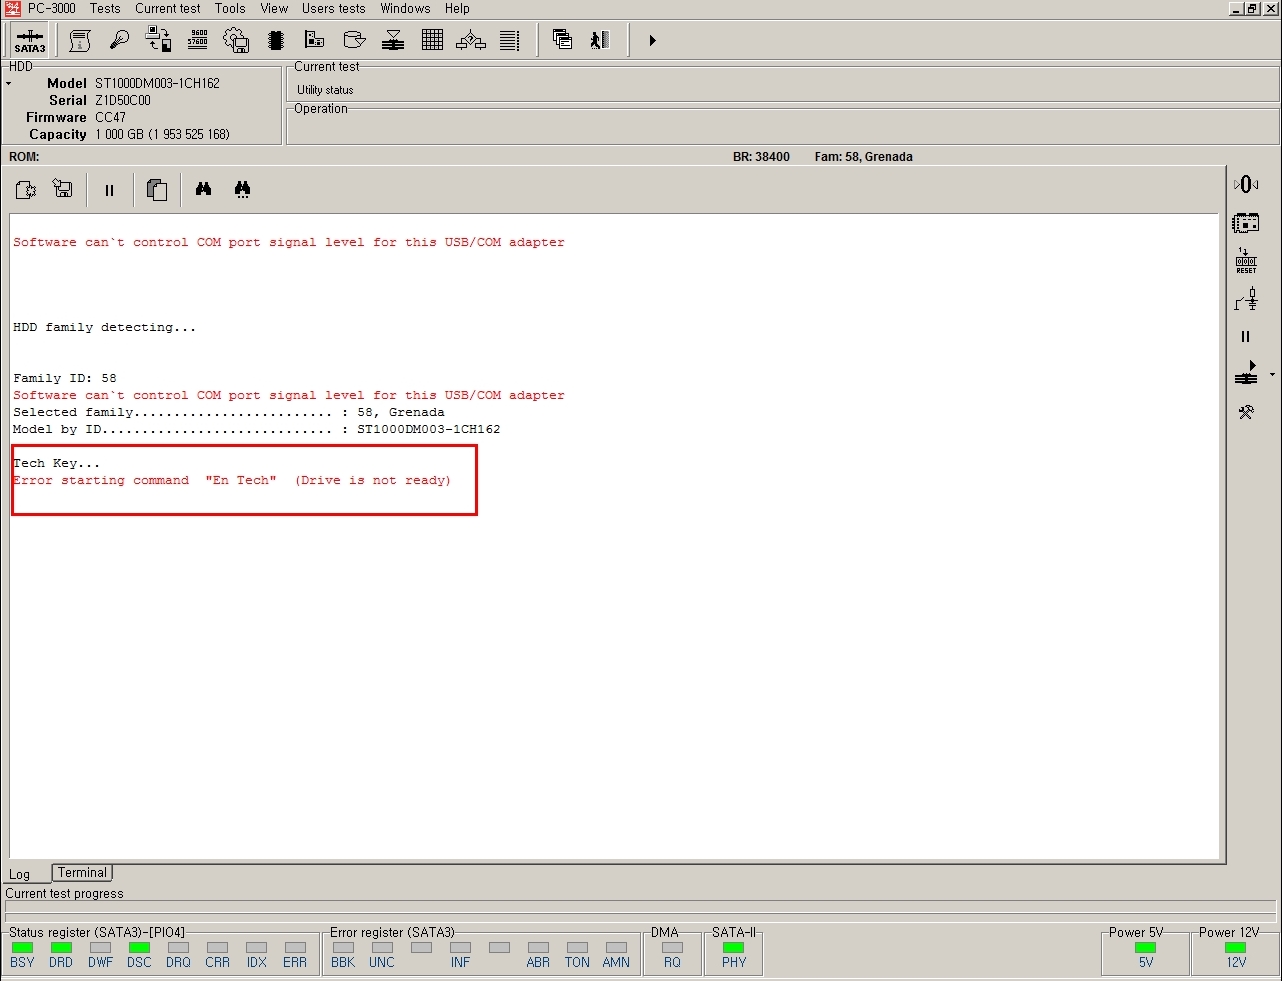Screen dimensions: 1282x981
Task: Click the binoculars with dots find-next icon
Action: (x=242, y=189)
